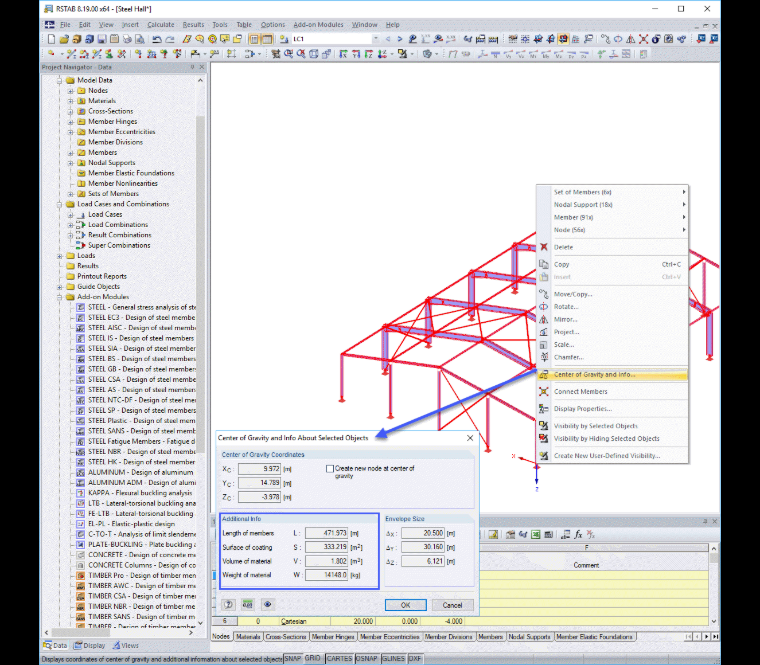Toggle DXF in the status bar
Viewport: 760px width, 665px height.
[x=415, y=658]
